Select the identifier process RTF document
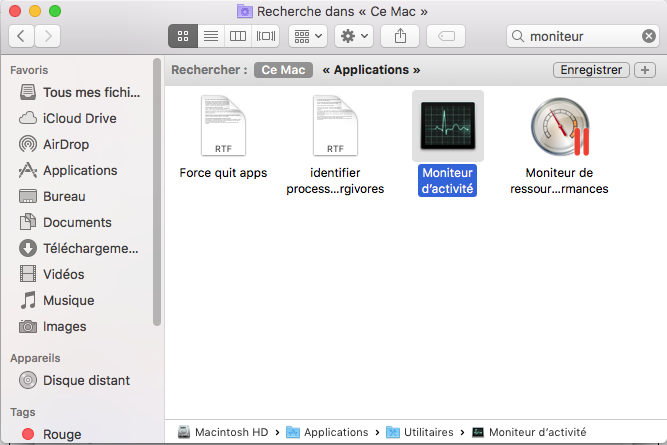The width and height of the screenshot is (667, 445). pyautogui.click(x=335, y=128)
